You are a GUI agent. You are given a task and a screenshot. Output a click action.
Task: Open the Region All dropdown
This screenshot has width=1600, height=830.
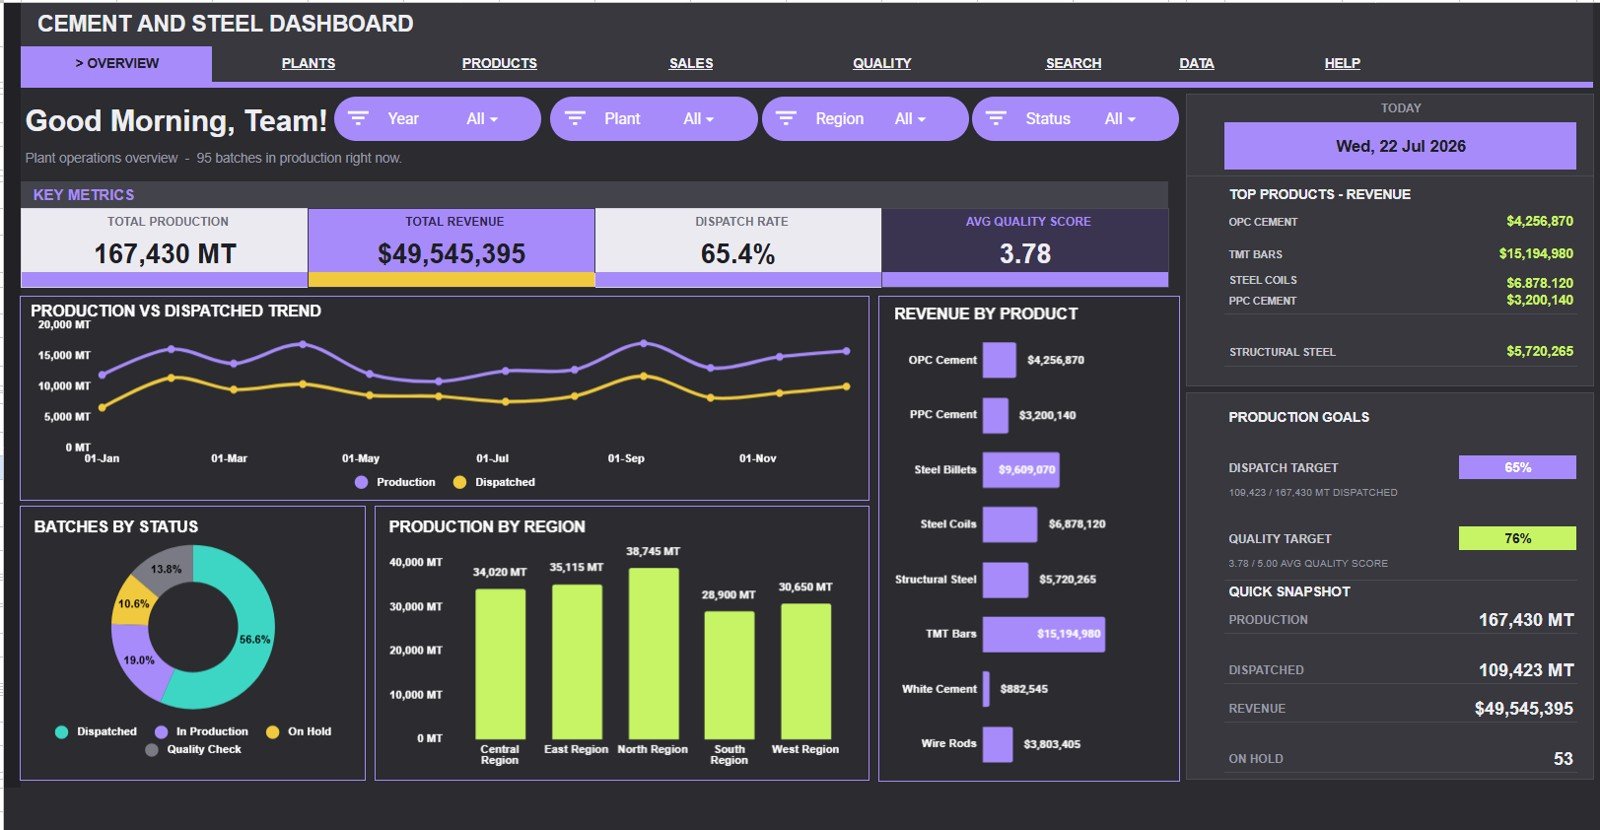(910, 119)
